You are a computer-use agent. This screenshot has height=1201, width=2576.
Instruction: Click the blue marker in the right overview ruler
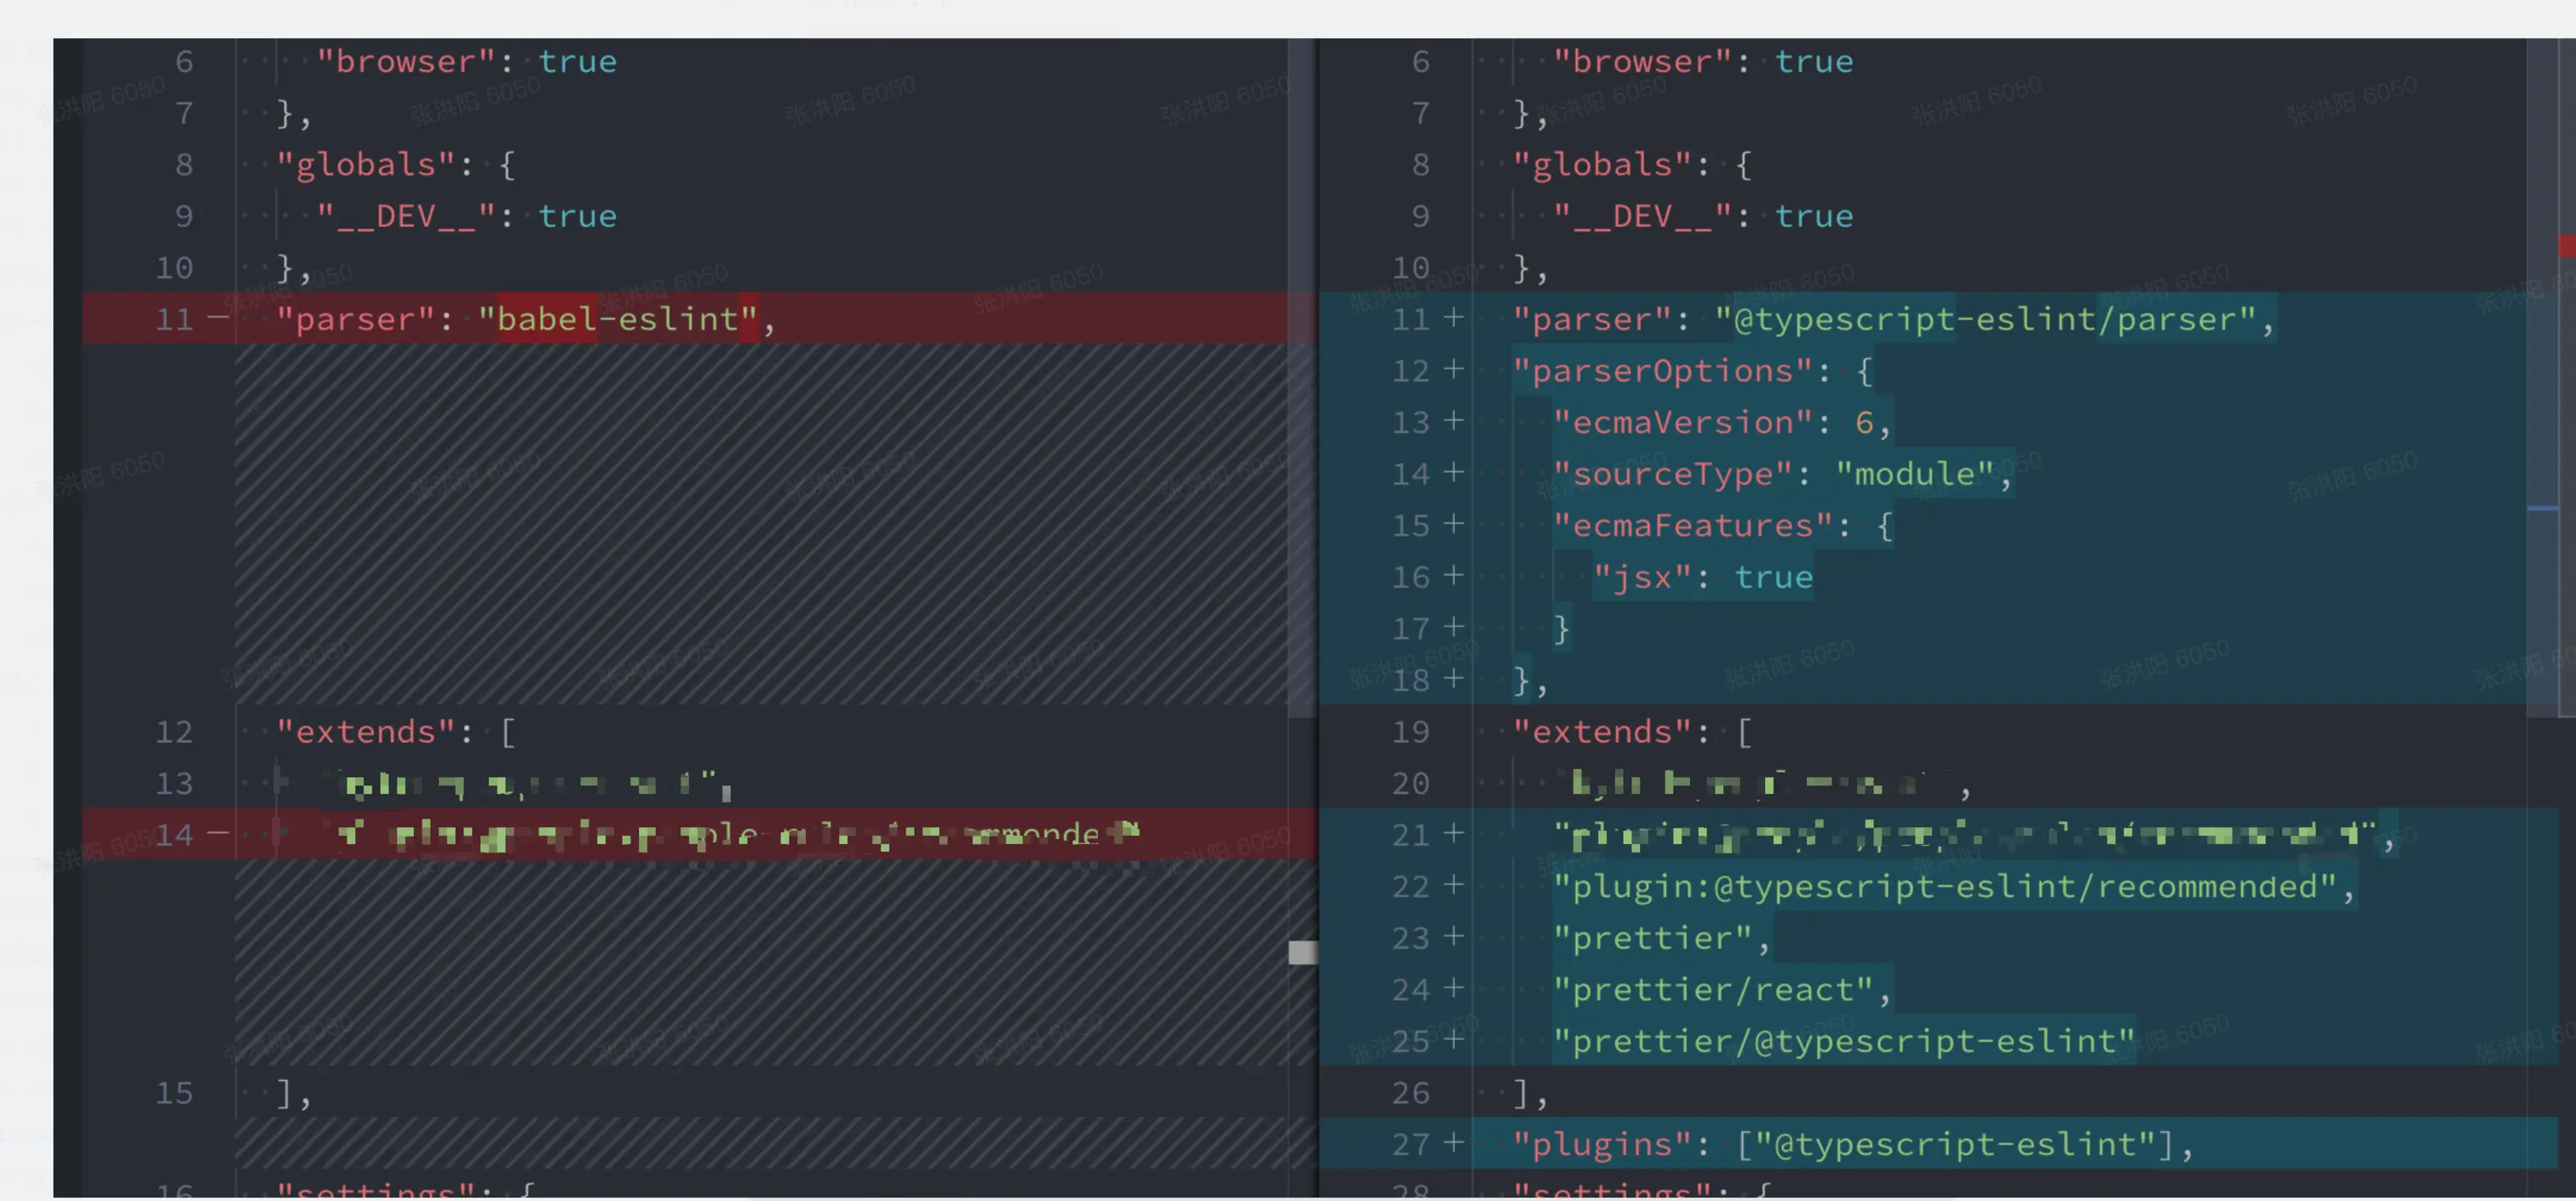2542,508
